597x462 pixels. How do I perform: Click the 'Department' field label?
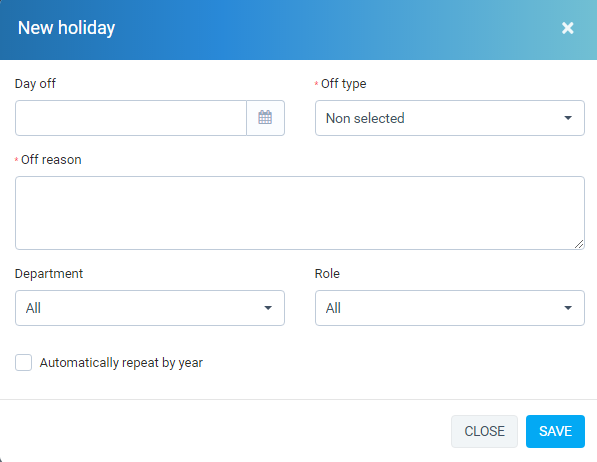coord(49,274)
